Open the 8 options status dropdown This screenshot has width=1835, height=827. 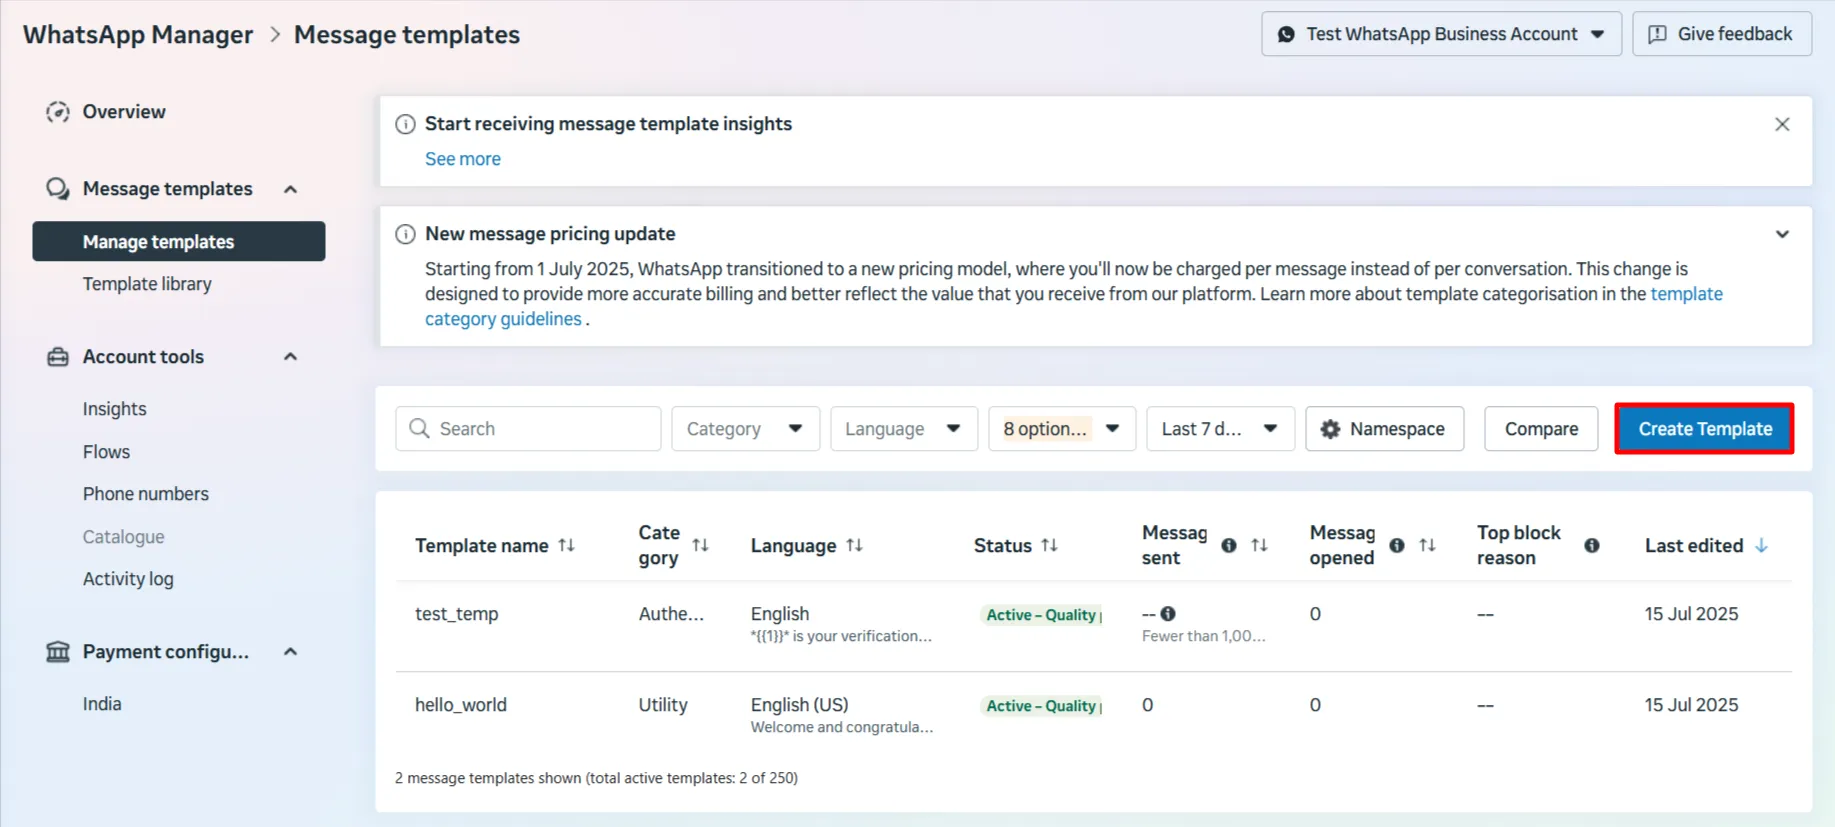tap(1062, 429)
